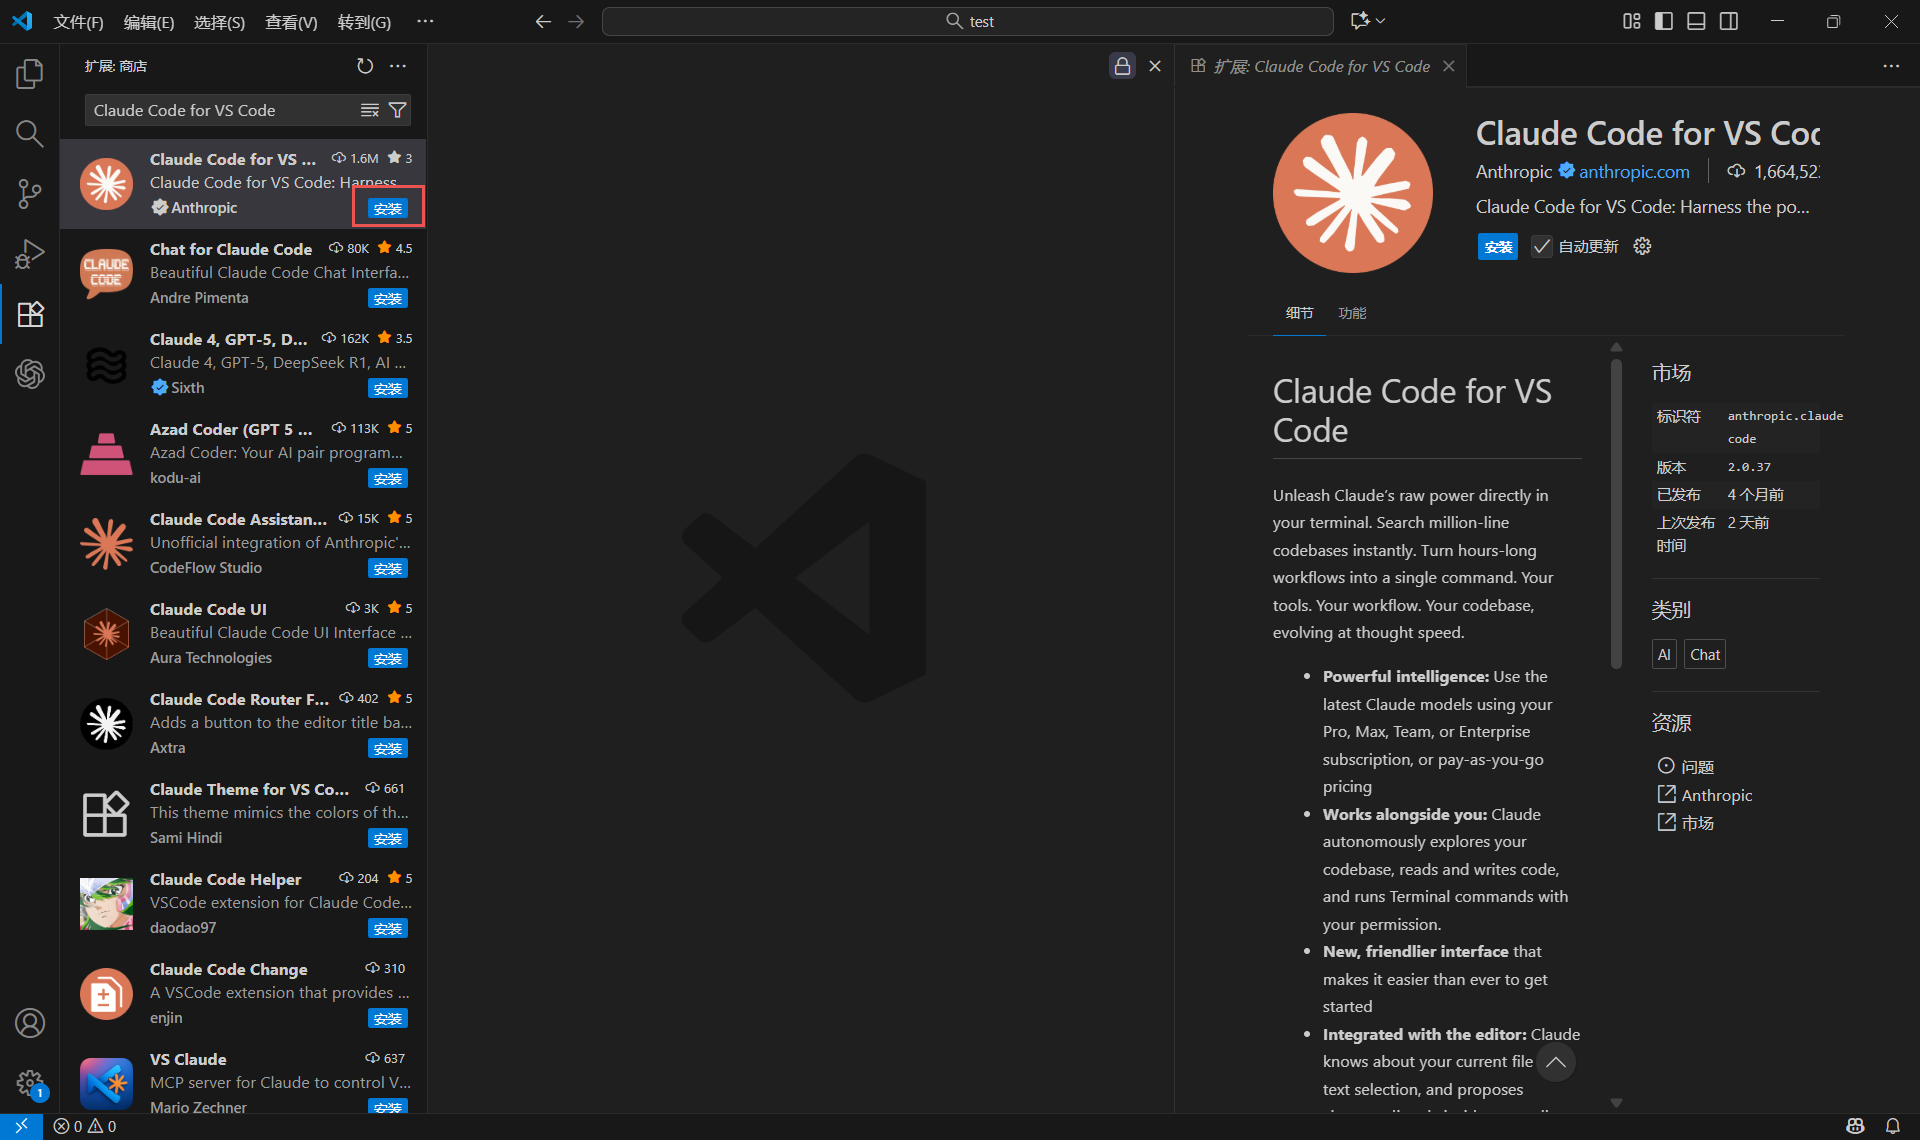Viewport: 1920px width, 1140px height.
Task: Switch to the 功能 tab
Action: coord(1352,313)
